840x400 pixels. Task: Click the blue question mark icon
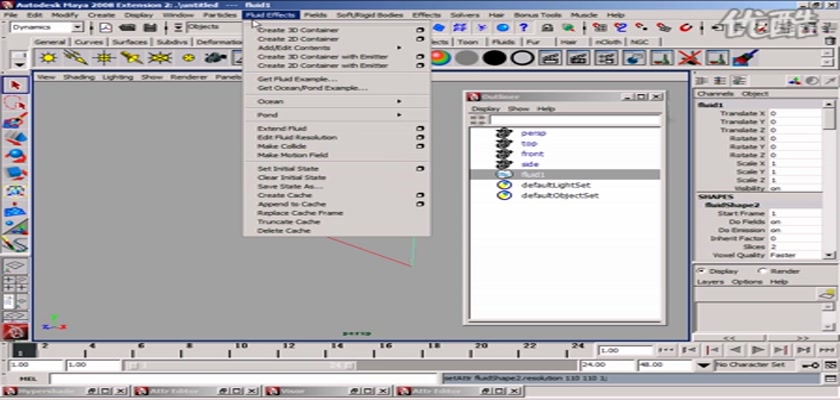click(524, 27)
